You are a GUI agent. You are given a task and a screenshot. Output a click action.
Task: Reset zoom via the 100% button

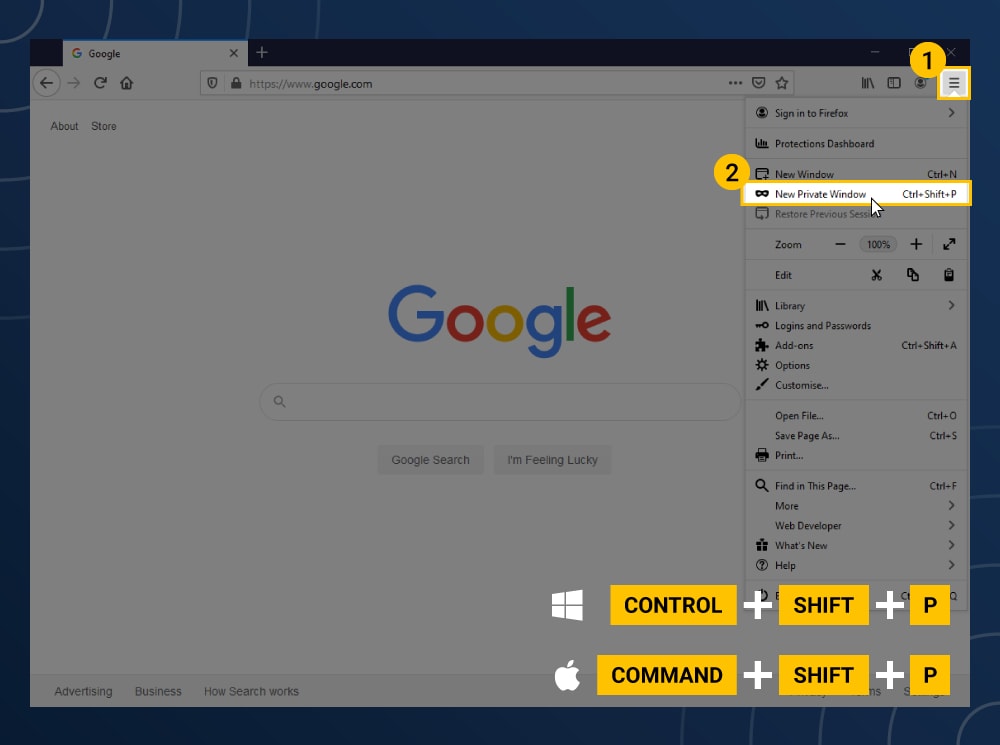[878, 244]
